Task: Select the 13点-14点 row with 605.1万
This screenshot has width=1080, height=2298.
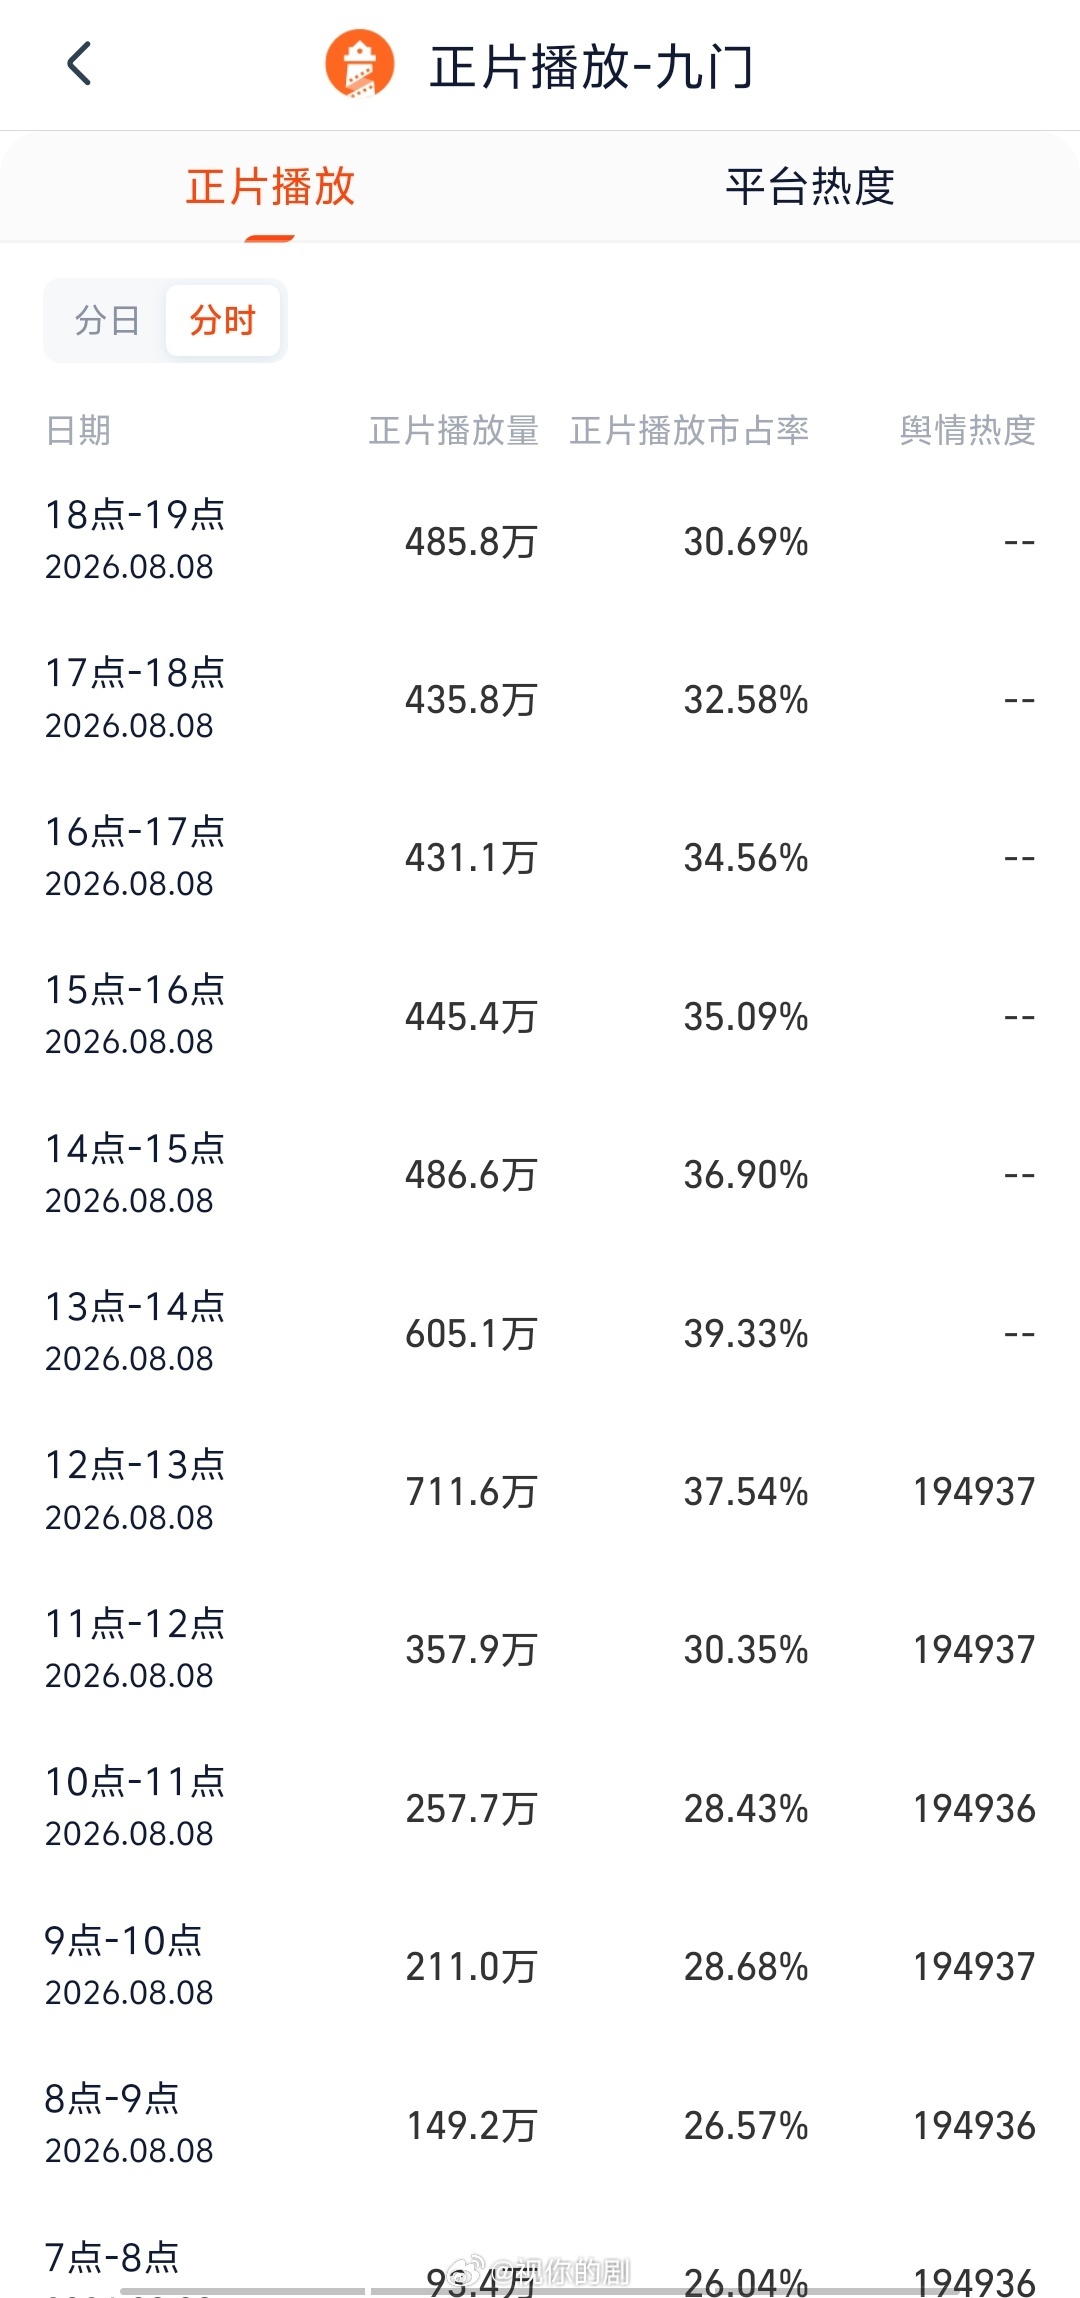Action: coord(540,1333)
